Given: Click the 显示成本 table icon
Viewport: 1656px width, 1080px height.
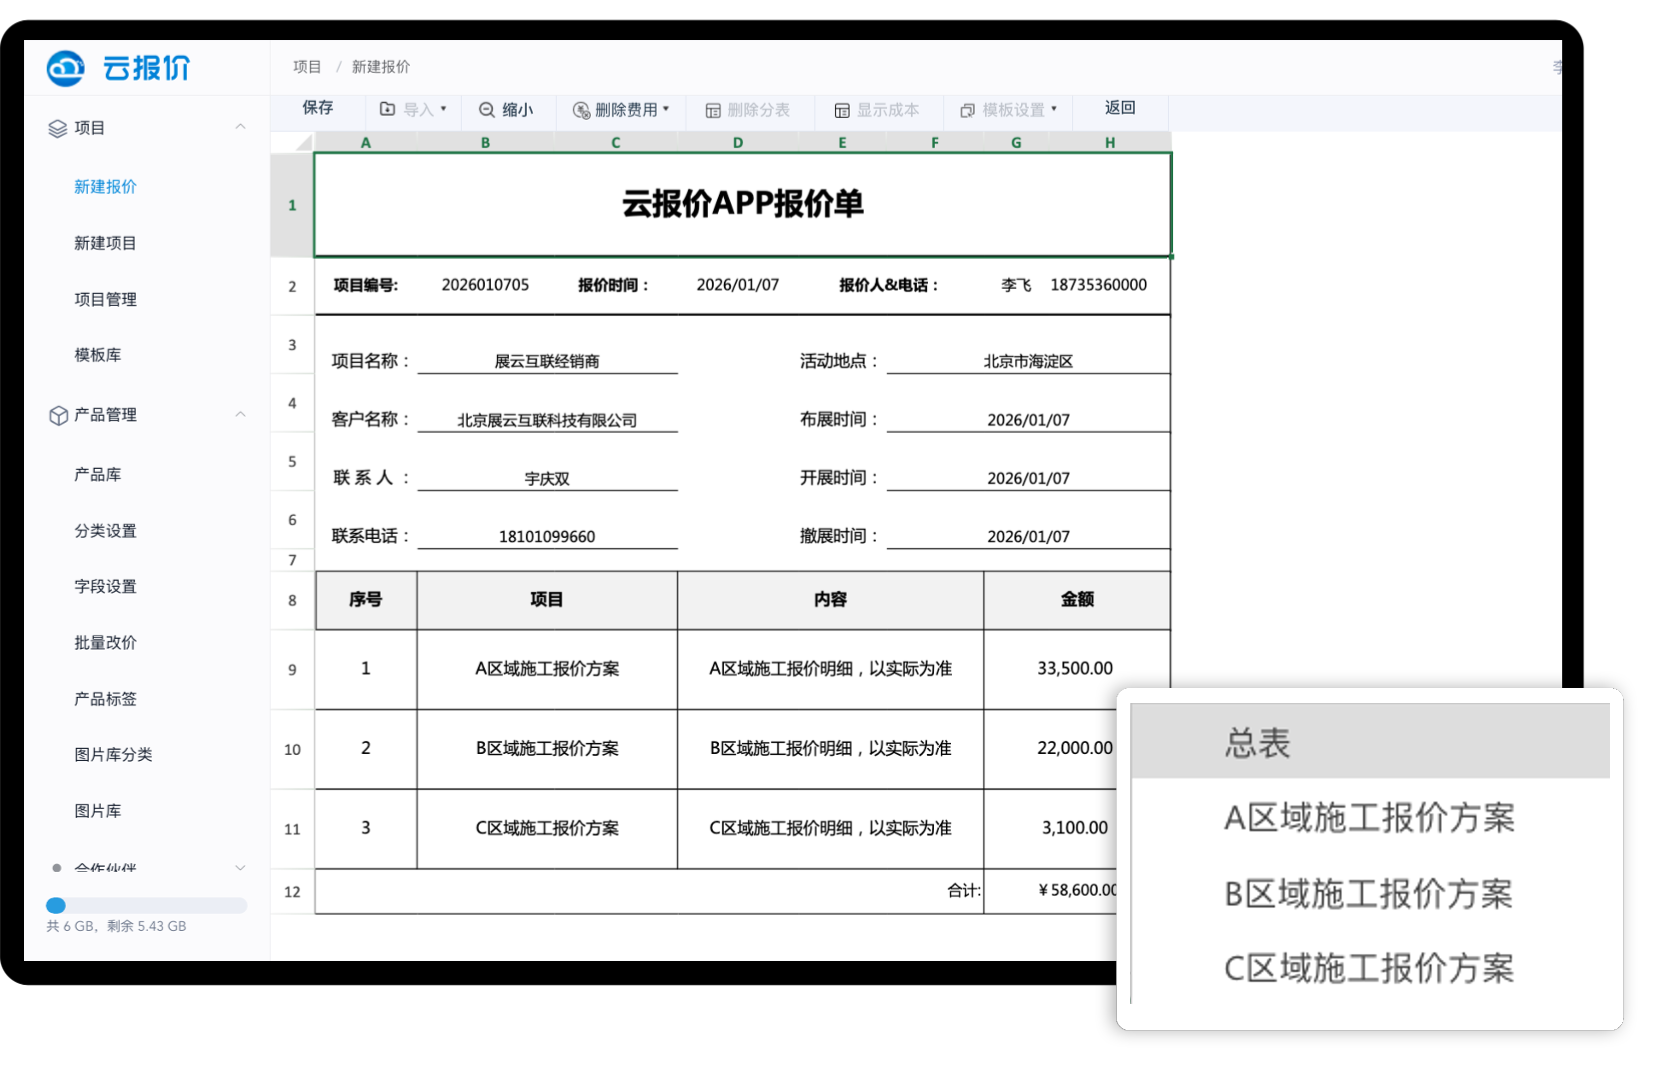Looking at the screenshot, I should click(842, 110).
